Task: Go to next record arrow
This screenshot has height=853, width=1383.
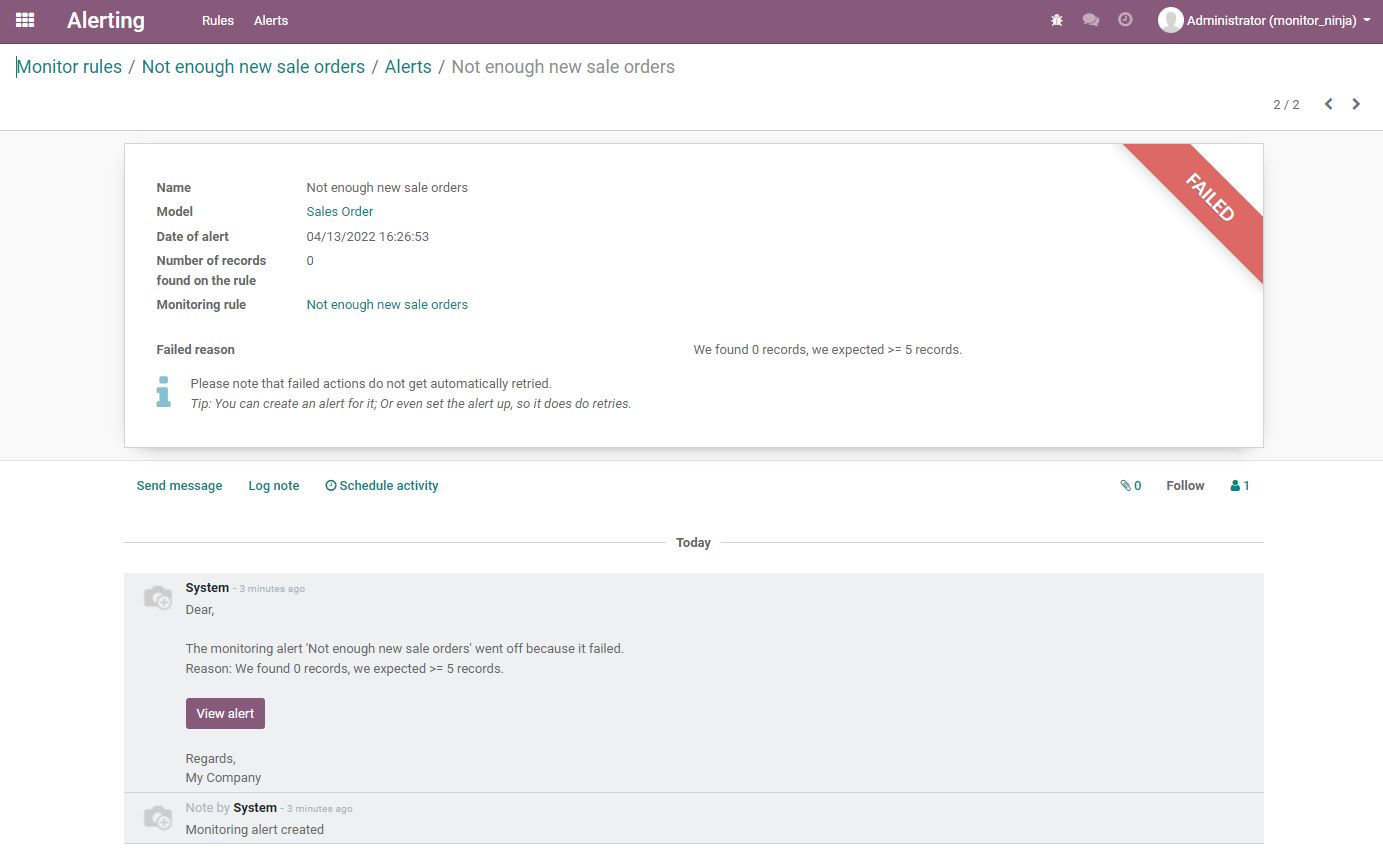Action: pos(1356,104)
